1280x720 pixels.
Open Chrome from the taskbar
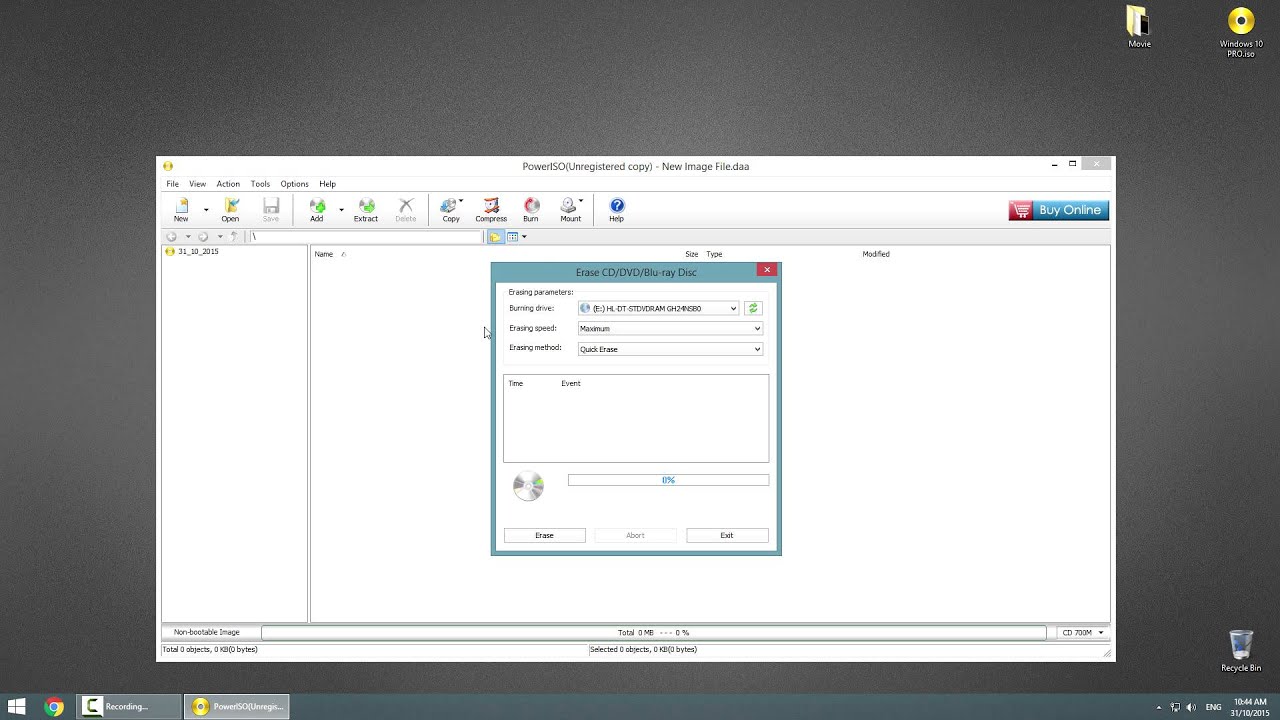tap(54, 706)
